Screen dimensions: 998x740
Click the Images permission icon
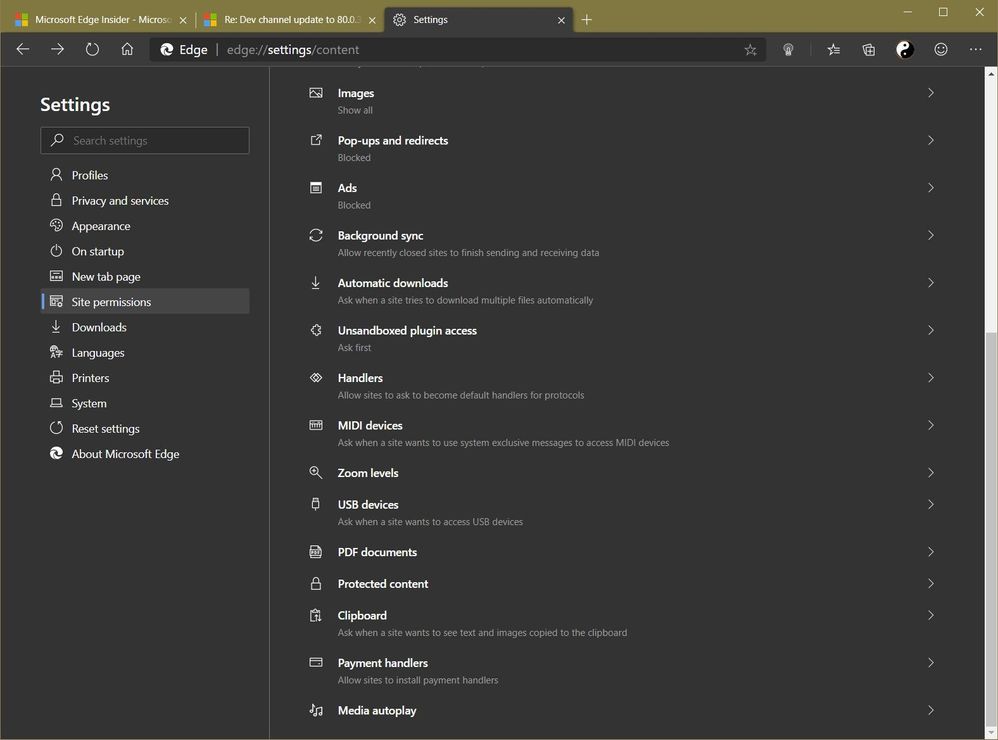pyautogui.click(x=316, y=93)
